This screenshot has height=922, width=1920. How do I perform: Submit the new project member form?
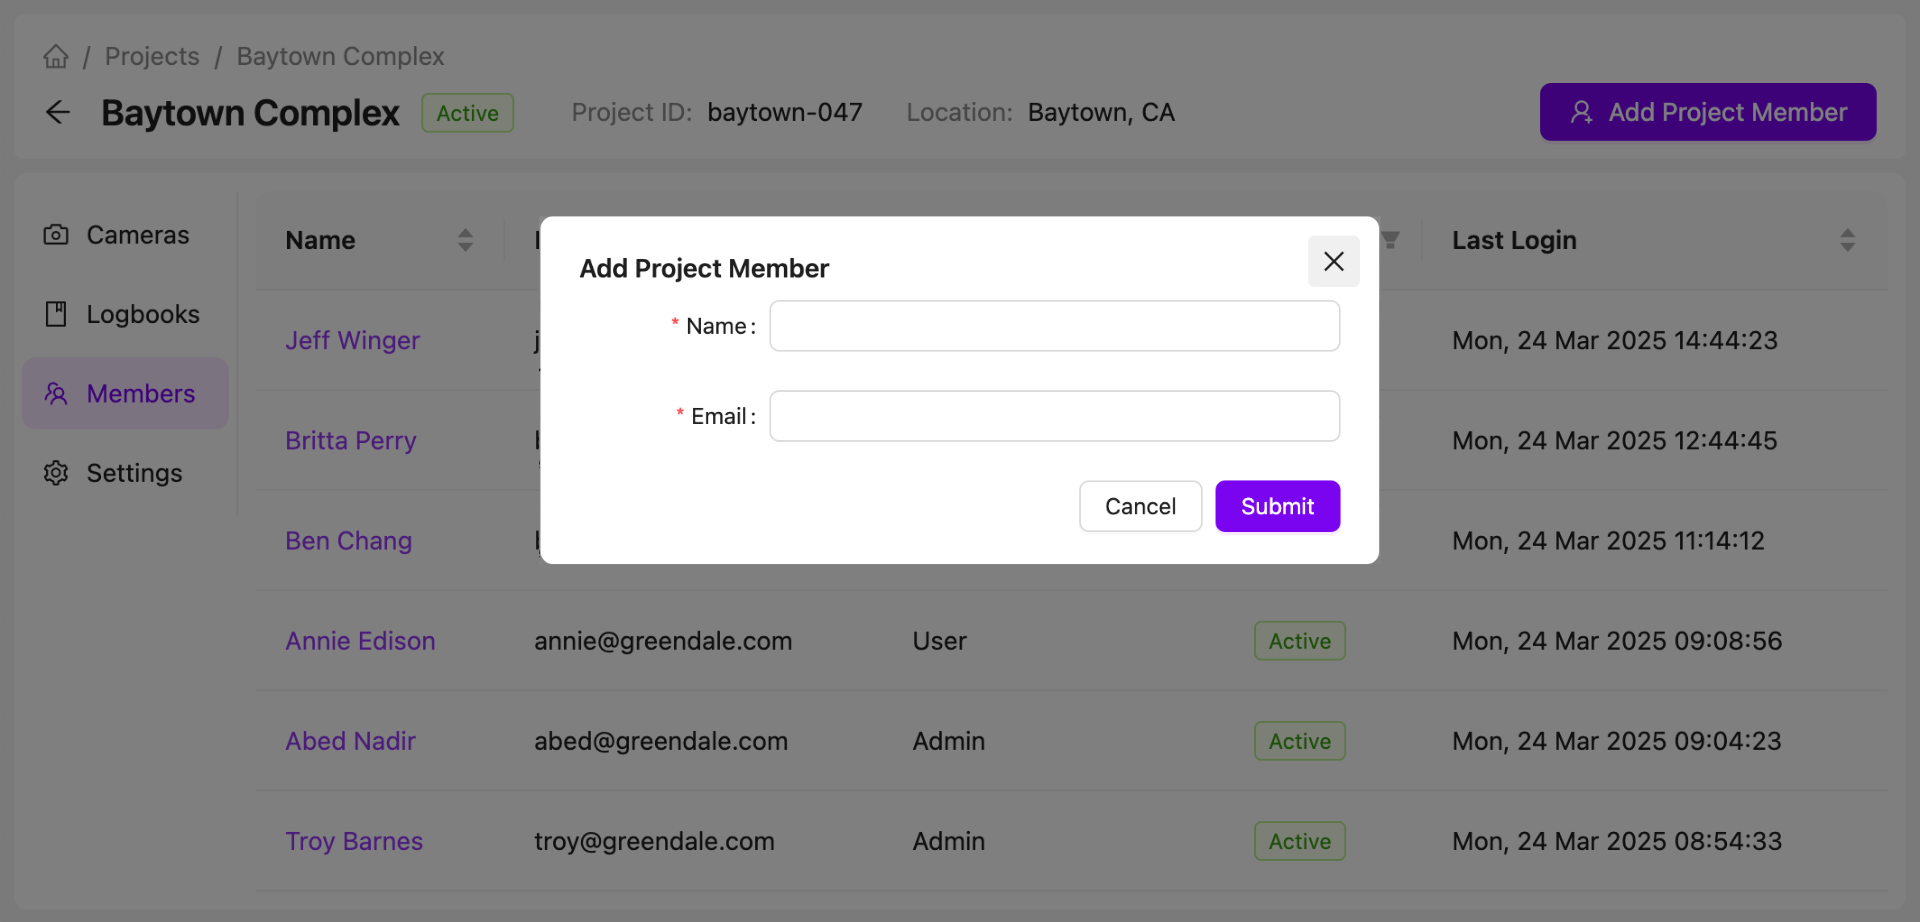pos(1277,506)
